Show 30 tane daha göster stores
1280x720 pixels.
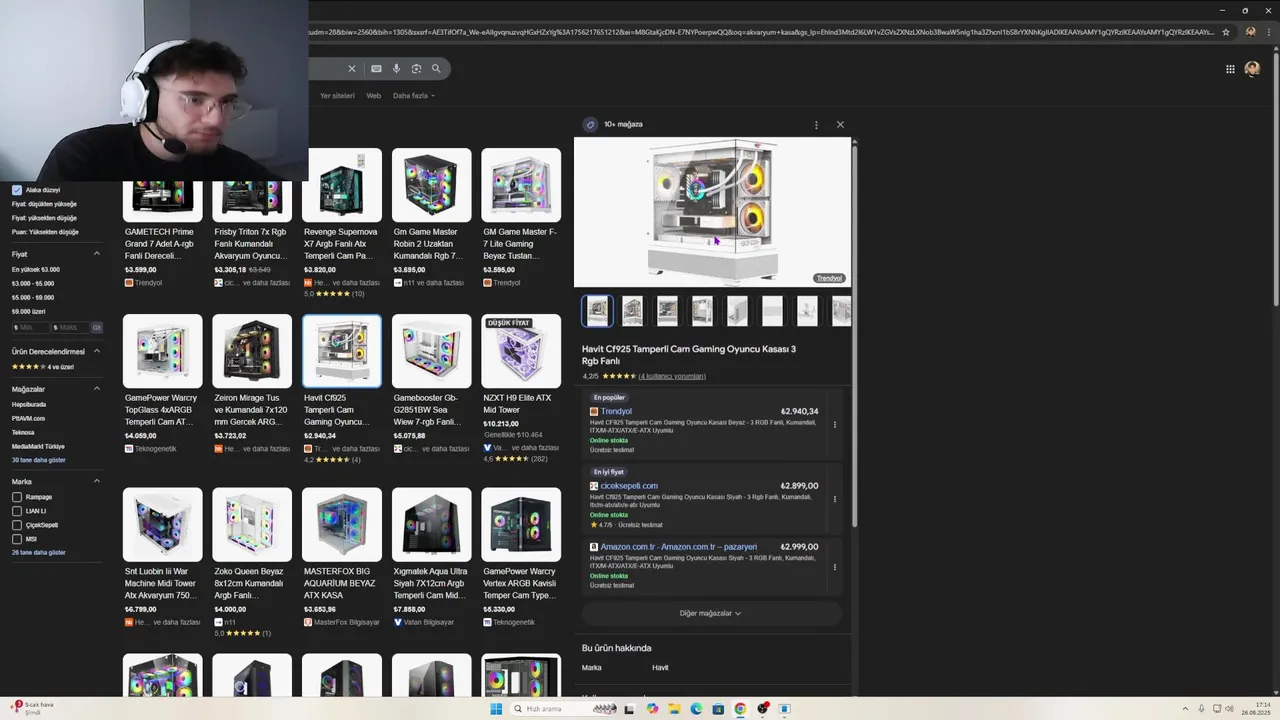coord(39,460)
